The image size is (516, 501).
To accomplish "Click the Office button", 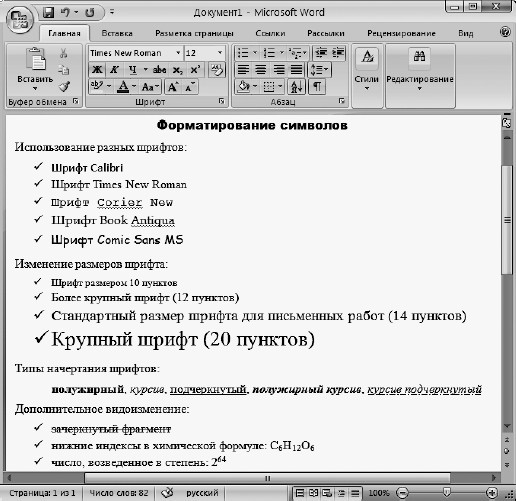I will (x=20, y=19).
